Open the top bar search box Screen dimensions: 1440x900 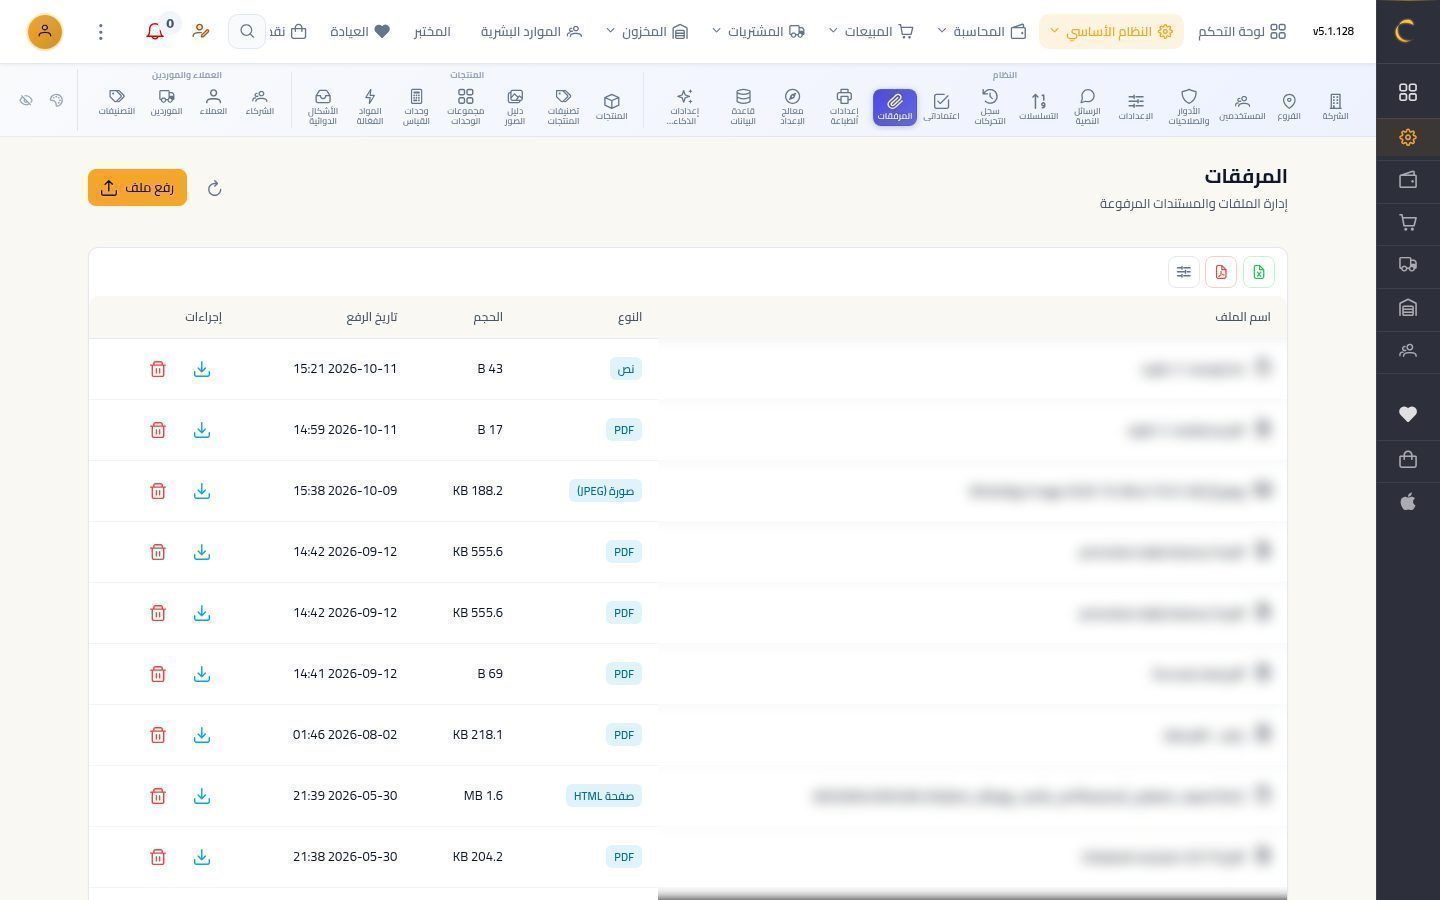247,31
